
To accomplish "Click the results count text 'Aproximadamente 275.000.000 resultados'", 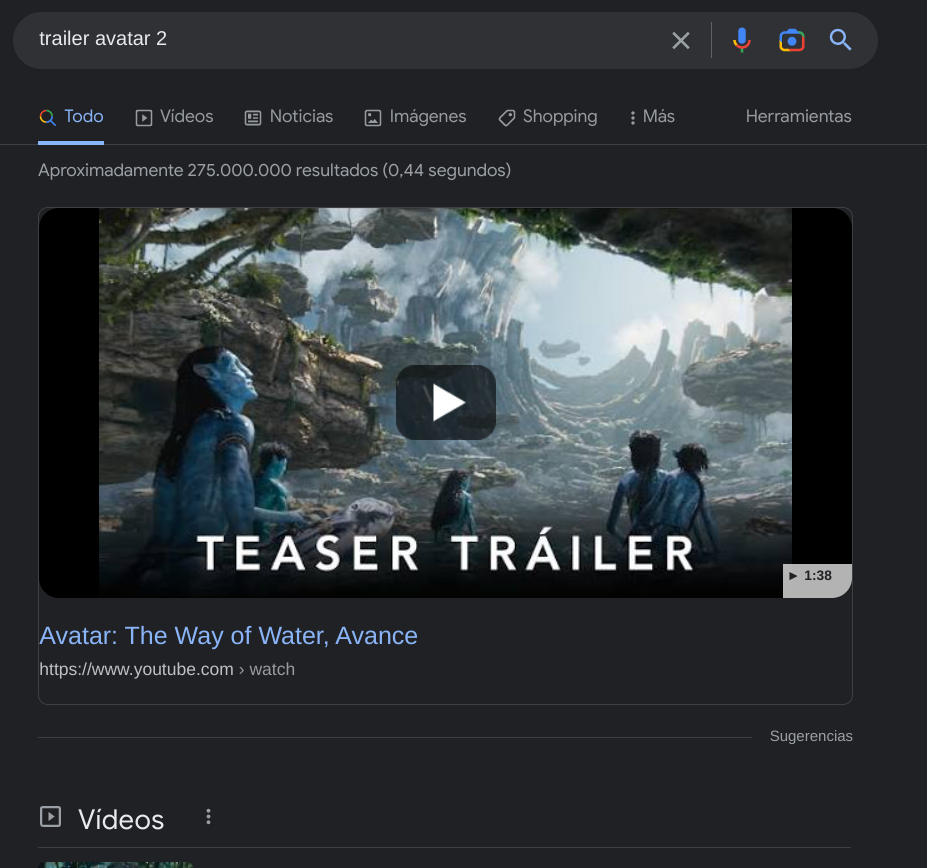I will point(208,170).
